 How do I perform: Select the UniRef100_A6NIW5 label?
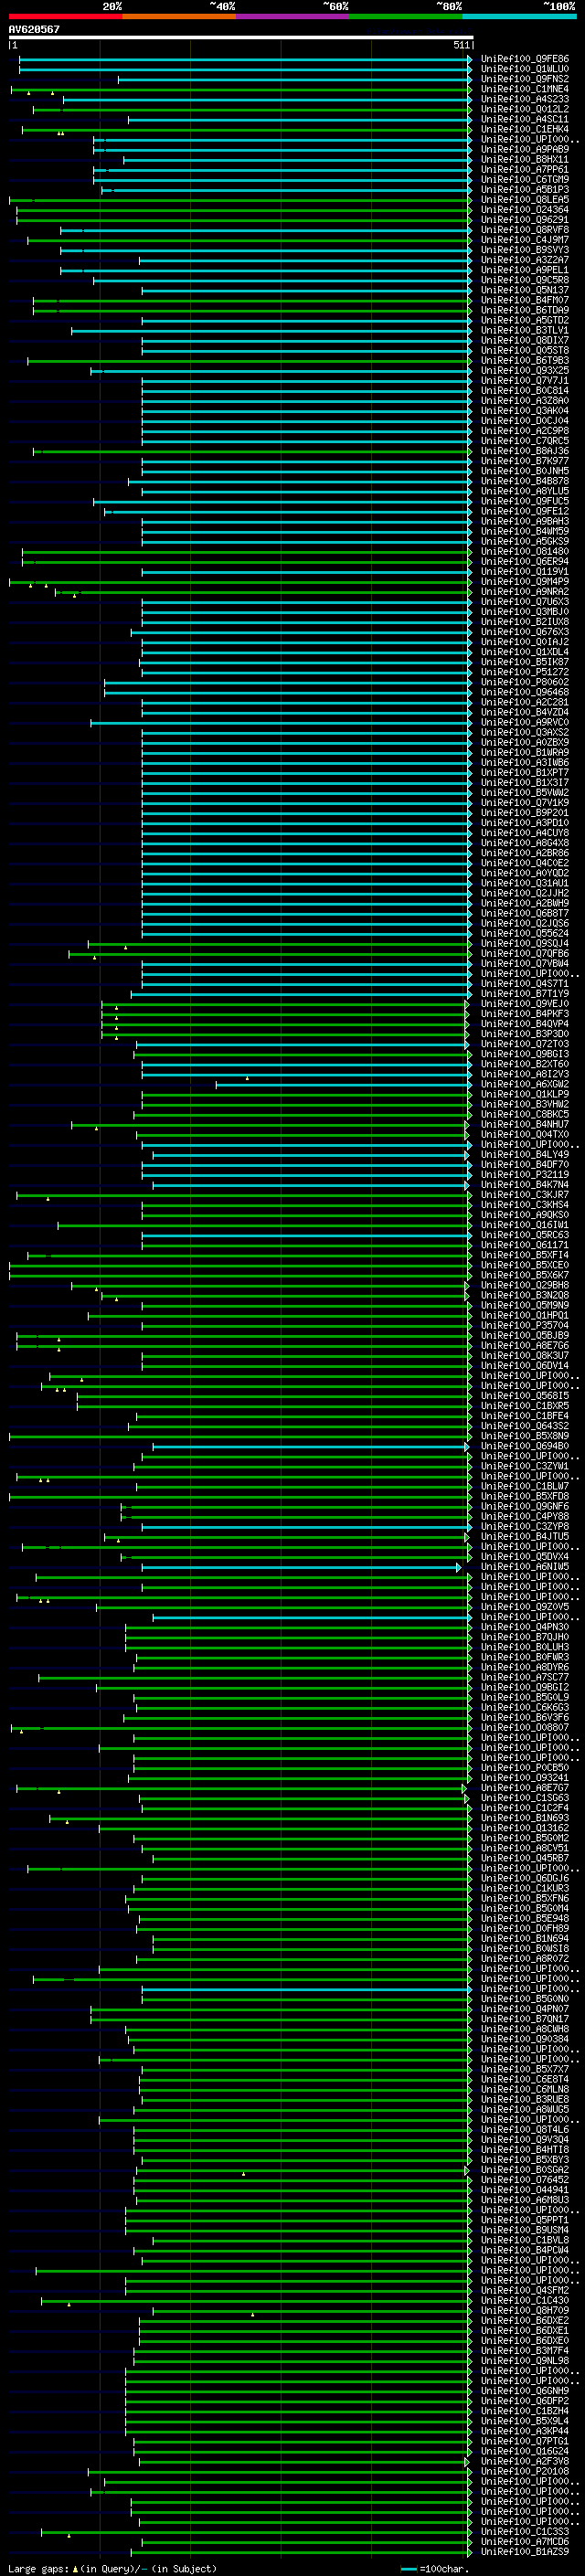pyautogui.click(x=524, y=1567)
